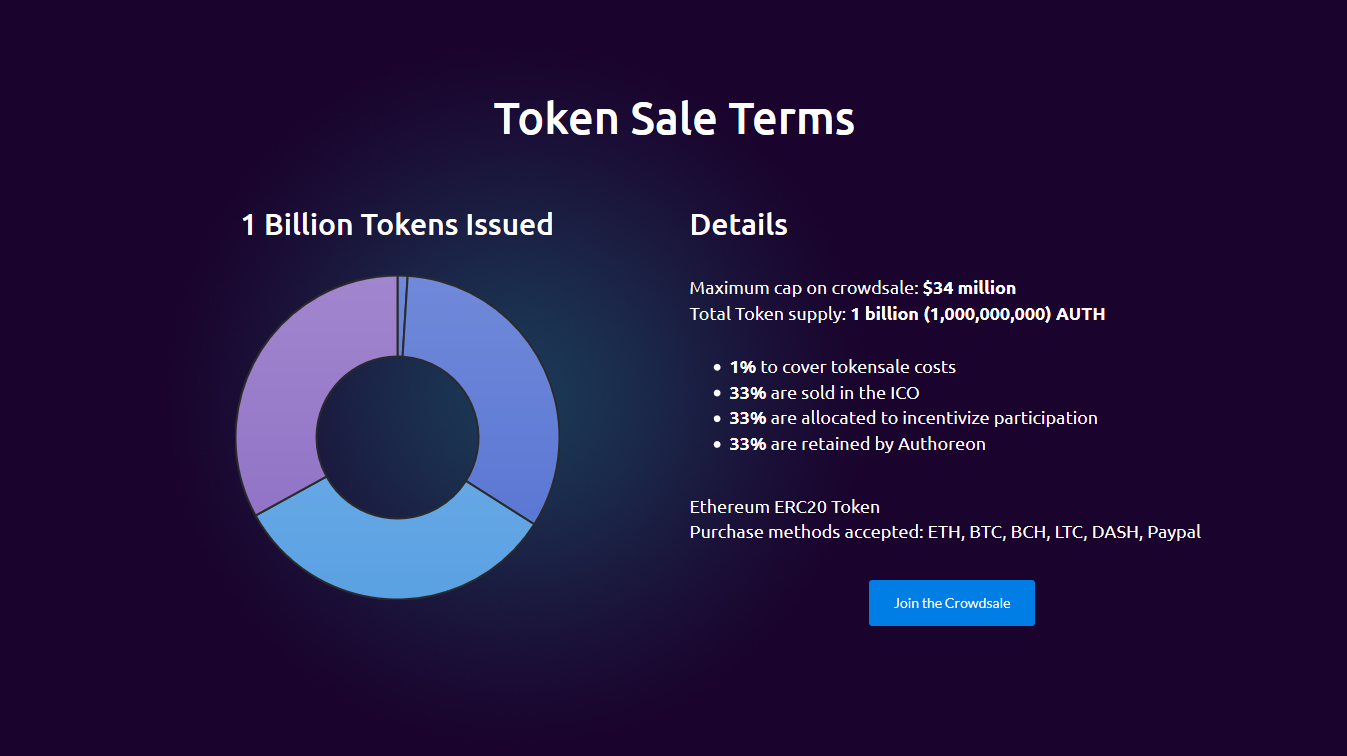Click the 33% retained by Authoreon bullet

pyautogui.click(x=857, y=444)
